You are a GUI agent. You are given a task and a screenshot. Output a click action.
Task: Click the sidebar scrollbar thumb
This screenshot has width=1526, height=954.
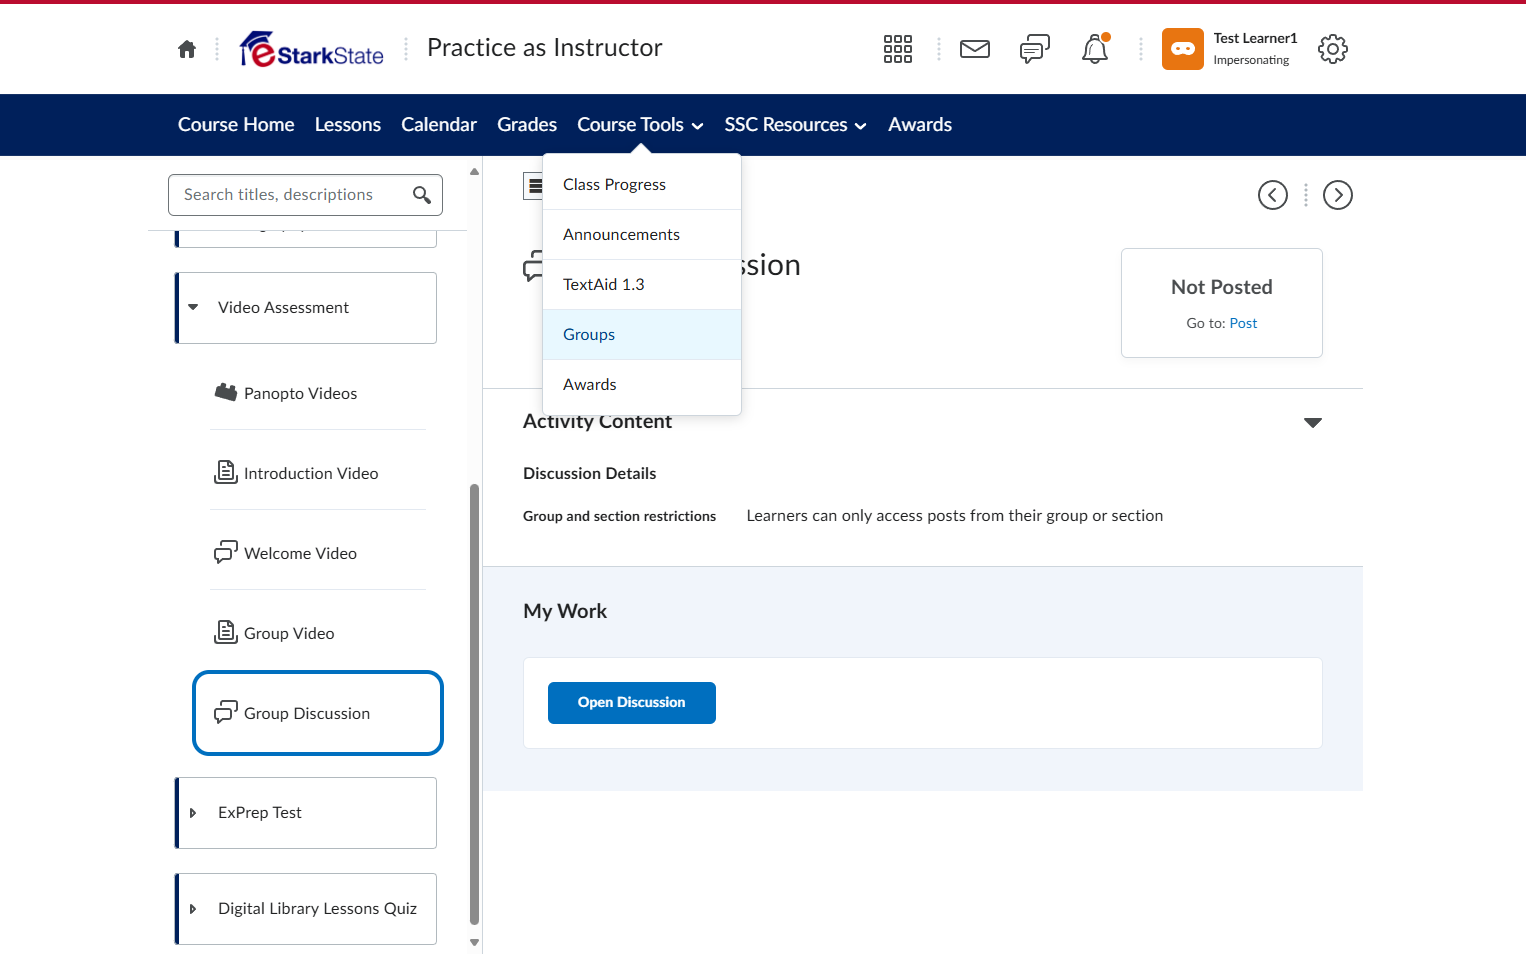[x=474, y=705]
